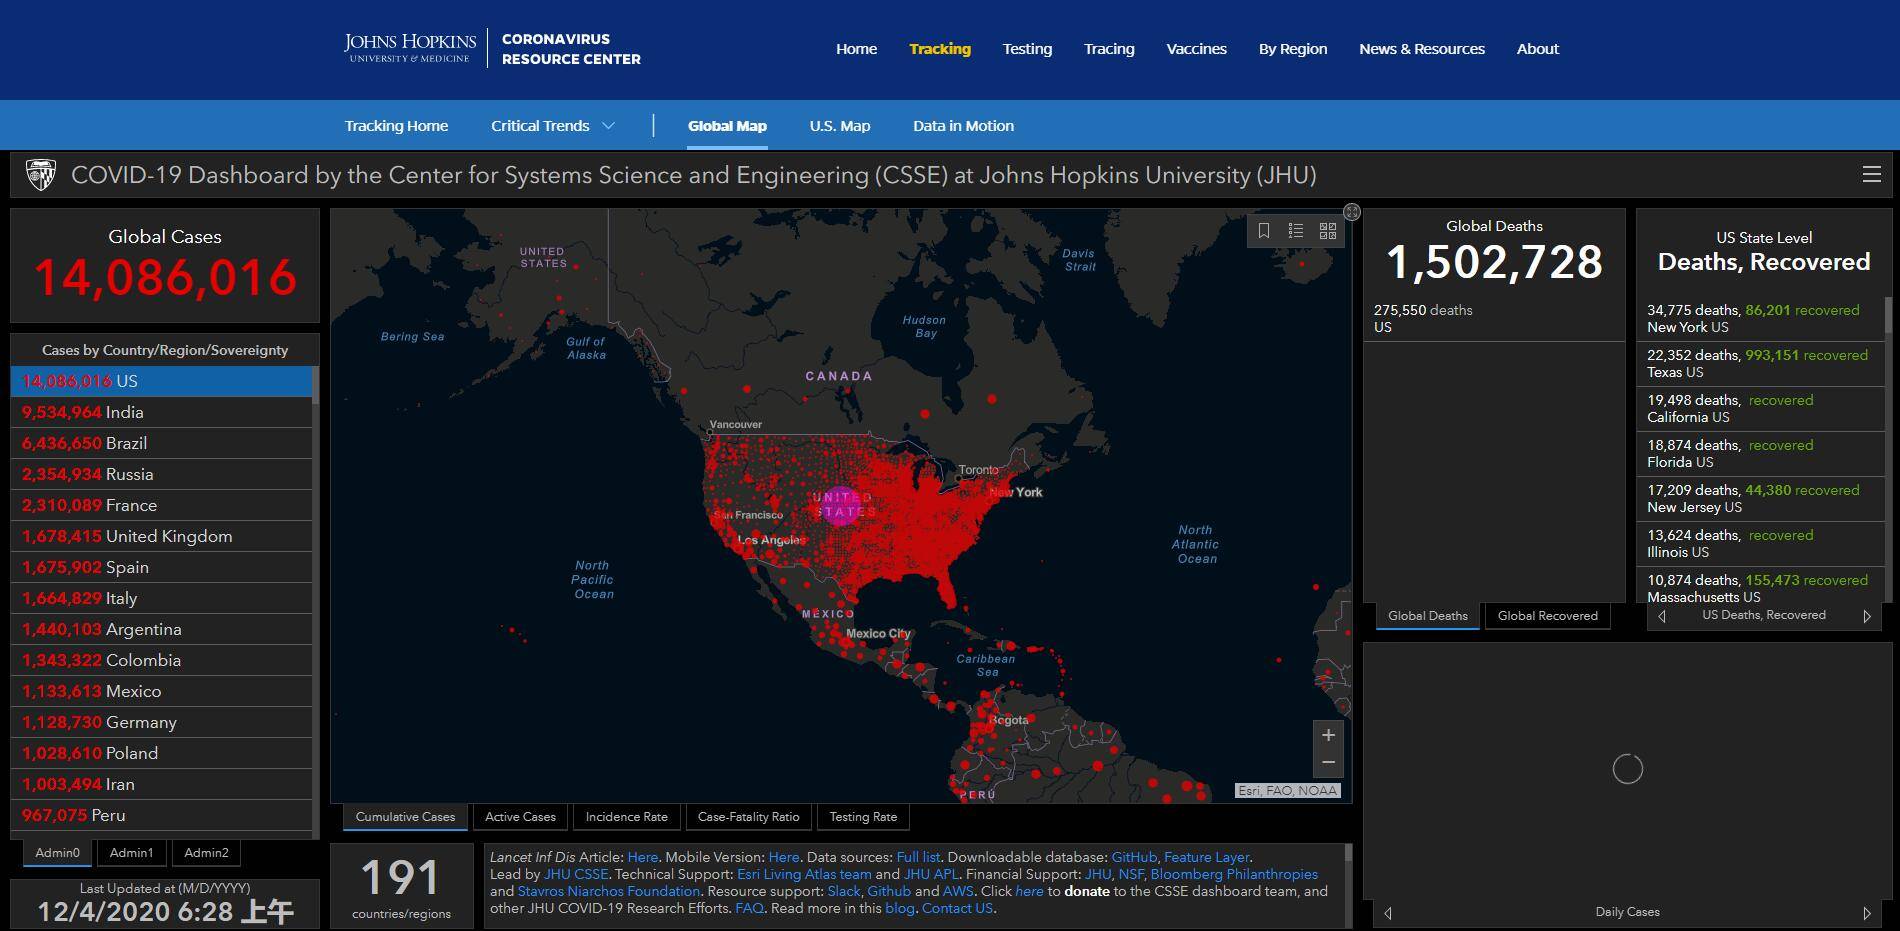Open the Testing nav item

coord(1027,49)
